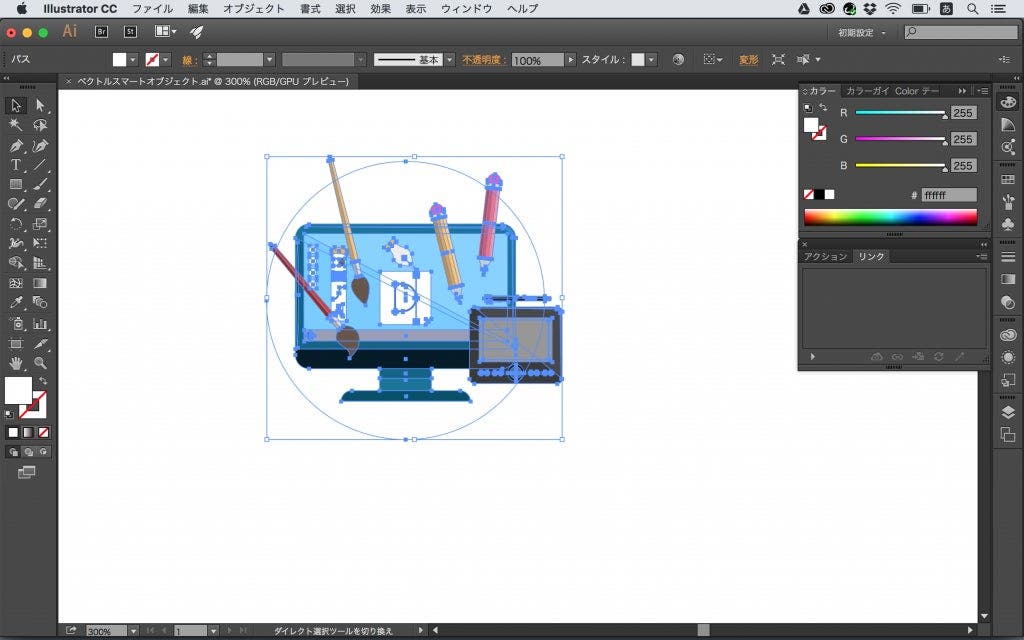Select the Pen tool

coord(16,145)
